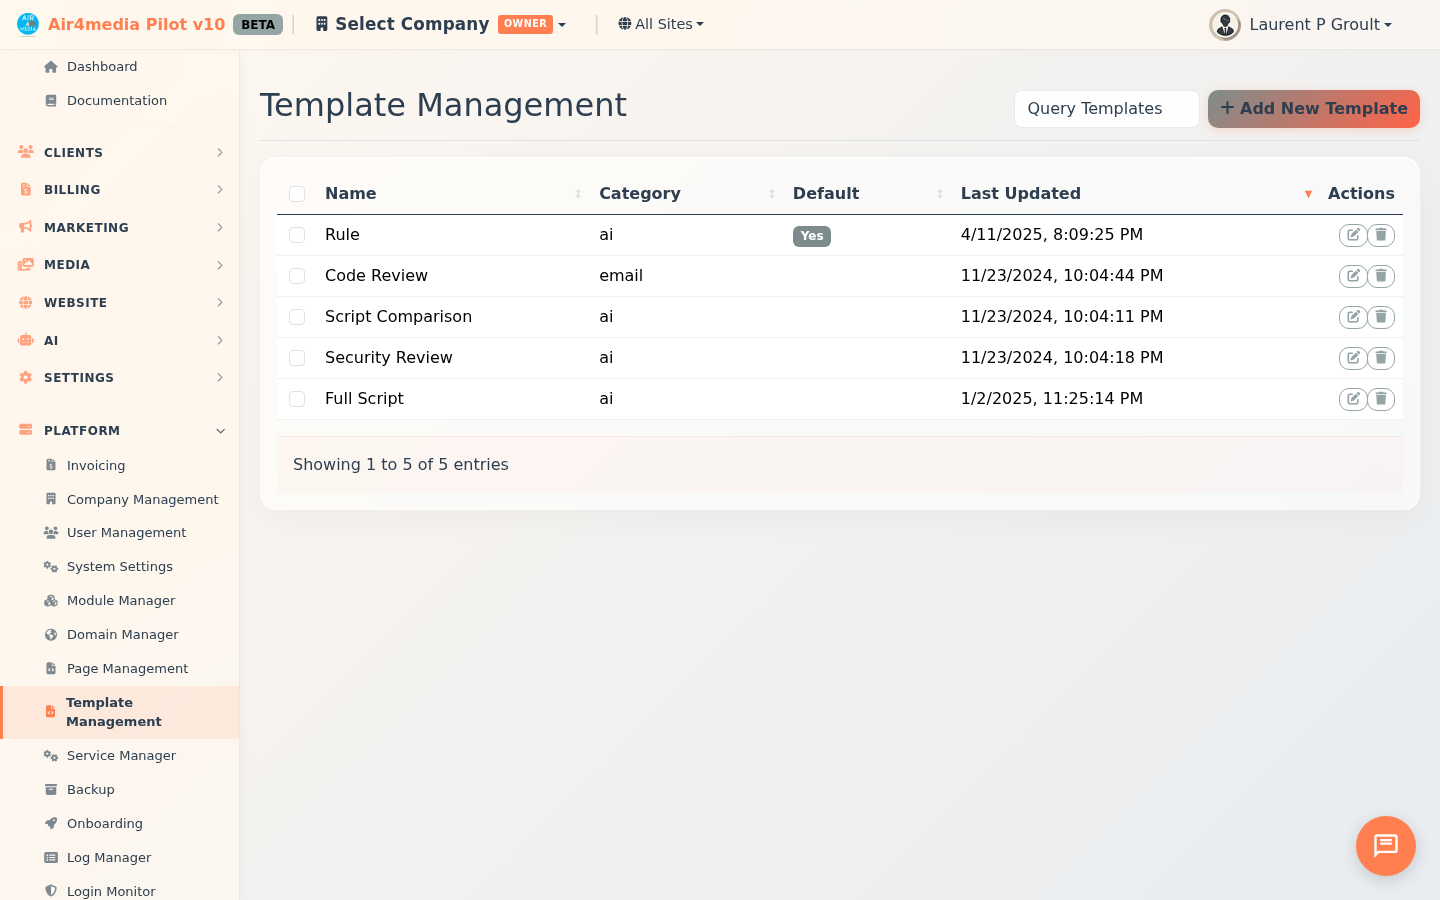Click inside the Query Templates search field
The image size is (1440, 900).
click(1106, 108)
